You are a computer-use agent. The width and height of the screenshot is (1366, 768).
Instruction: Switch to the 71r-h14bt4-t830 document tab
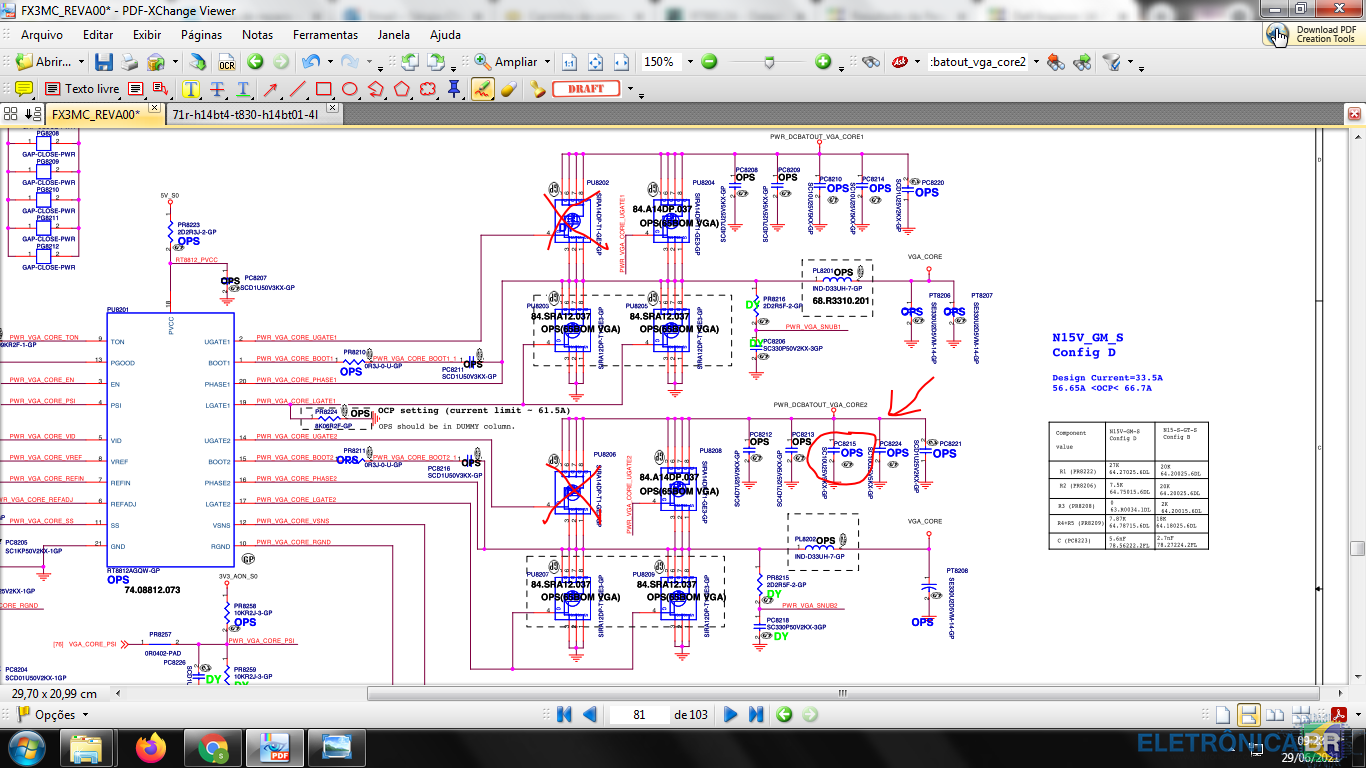[x=245, y=115]
